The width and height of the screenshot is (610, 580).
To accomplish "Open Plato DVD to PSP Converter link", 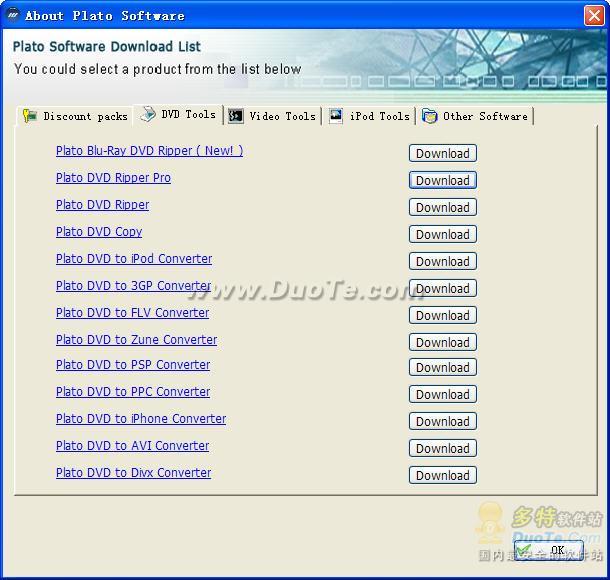I will tap(133, 364).
